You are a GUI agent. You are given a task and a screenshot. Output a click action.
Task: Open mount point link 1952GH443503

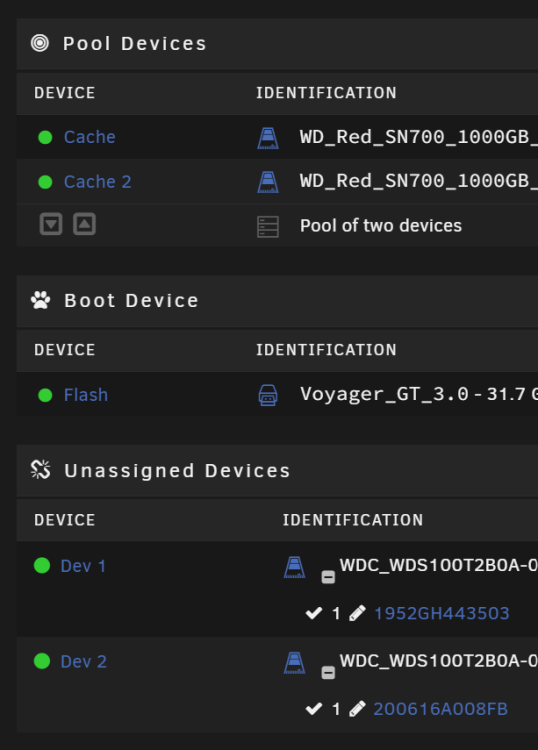(x=441, y=613)
